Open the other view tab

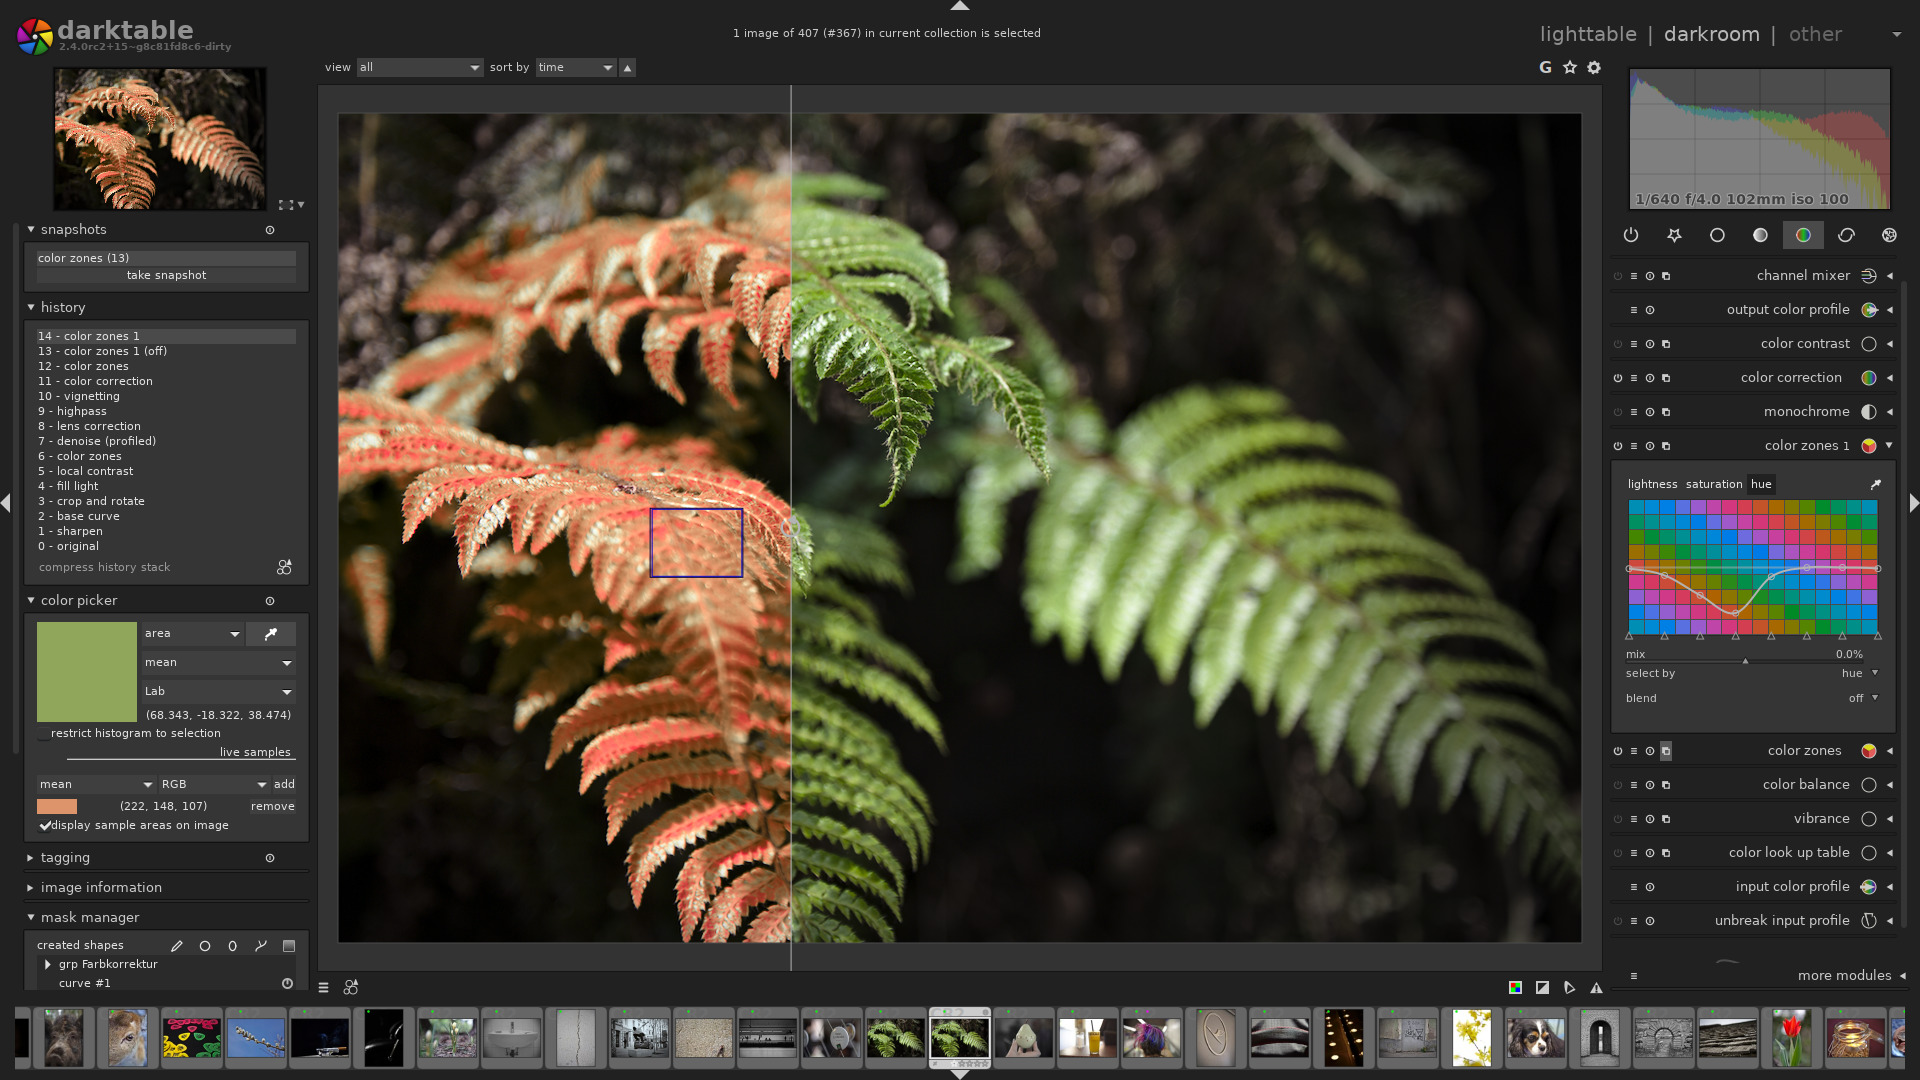pyautogui.click(x=1815, y=33)
